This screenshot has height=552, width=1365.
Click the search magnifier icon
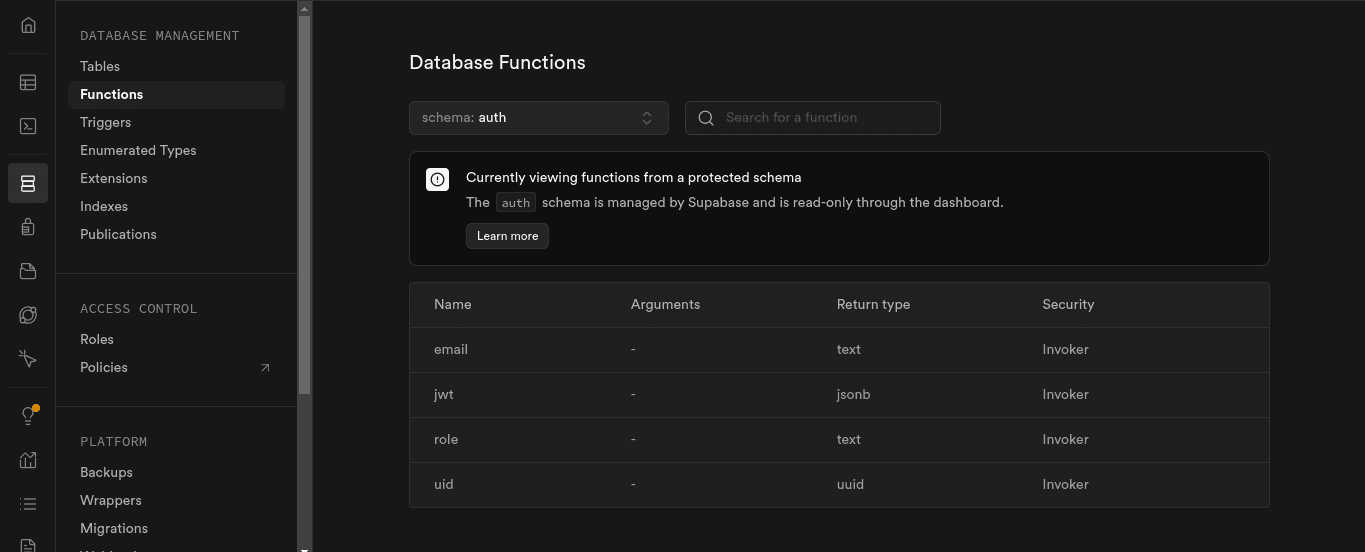[x=706, y=118]
